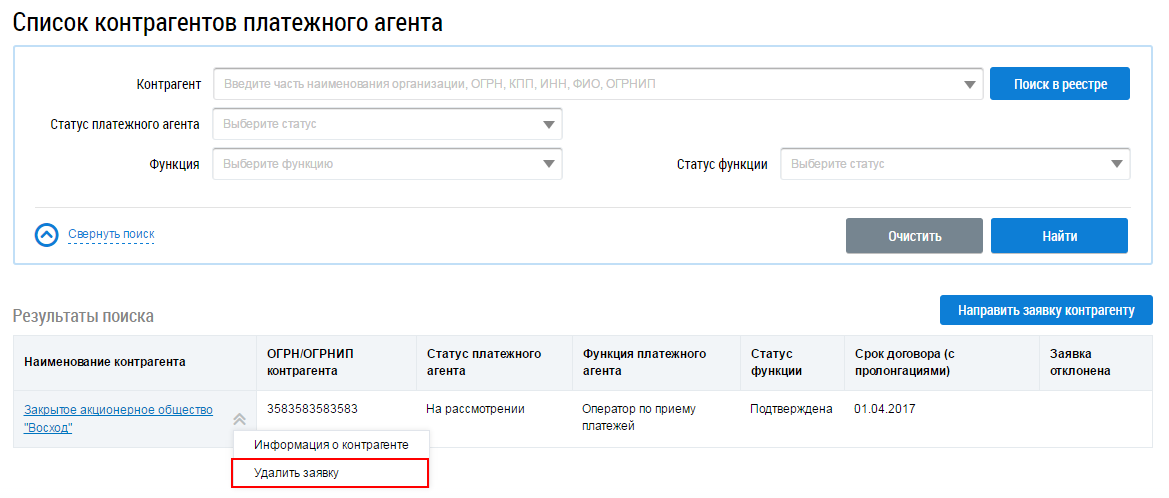Click the double-chevron icon in the Восход row
The image size is (1169, 498).
coord(239,420)
